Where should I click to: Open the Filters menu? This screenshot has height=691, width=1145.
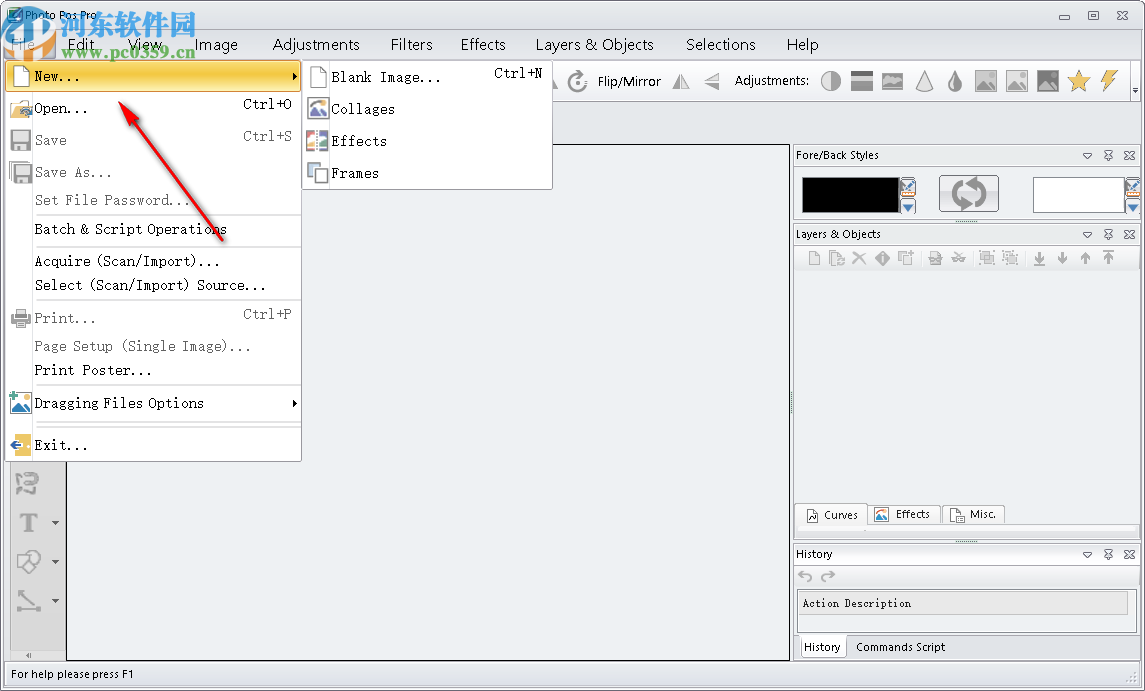[x=411, y=44]
